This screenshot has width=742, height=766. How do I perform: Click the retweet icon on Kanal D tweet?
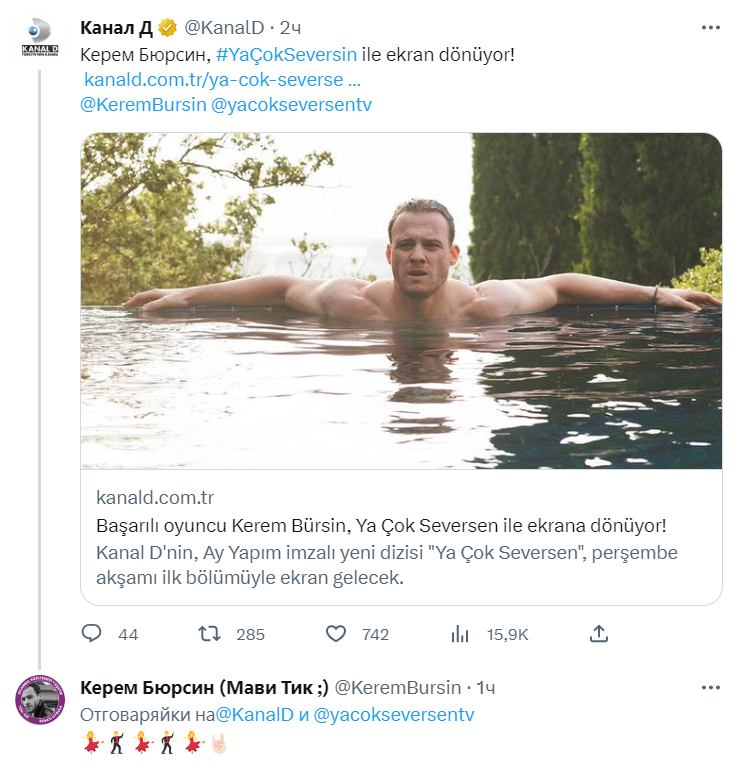(x=209, y=634)
